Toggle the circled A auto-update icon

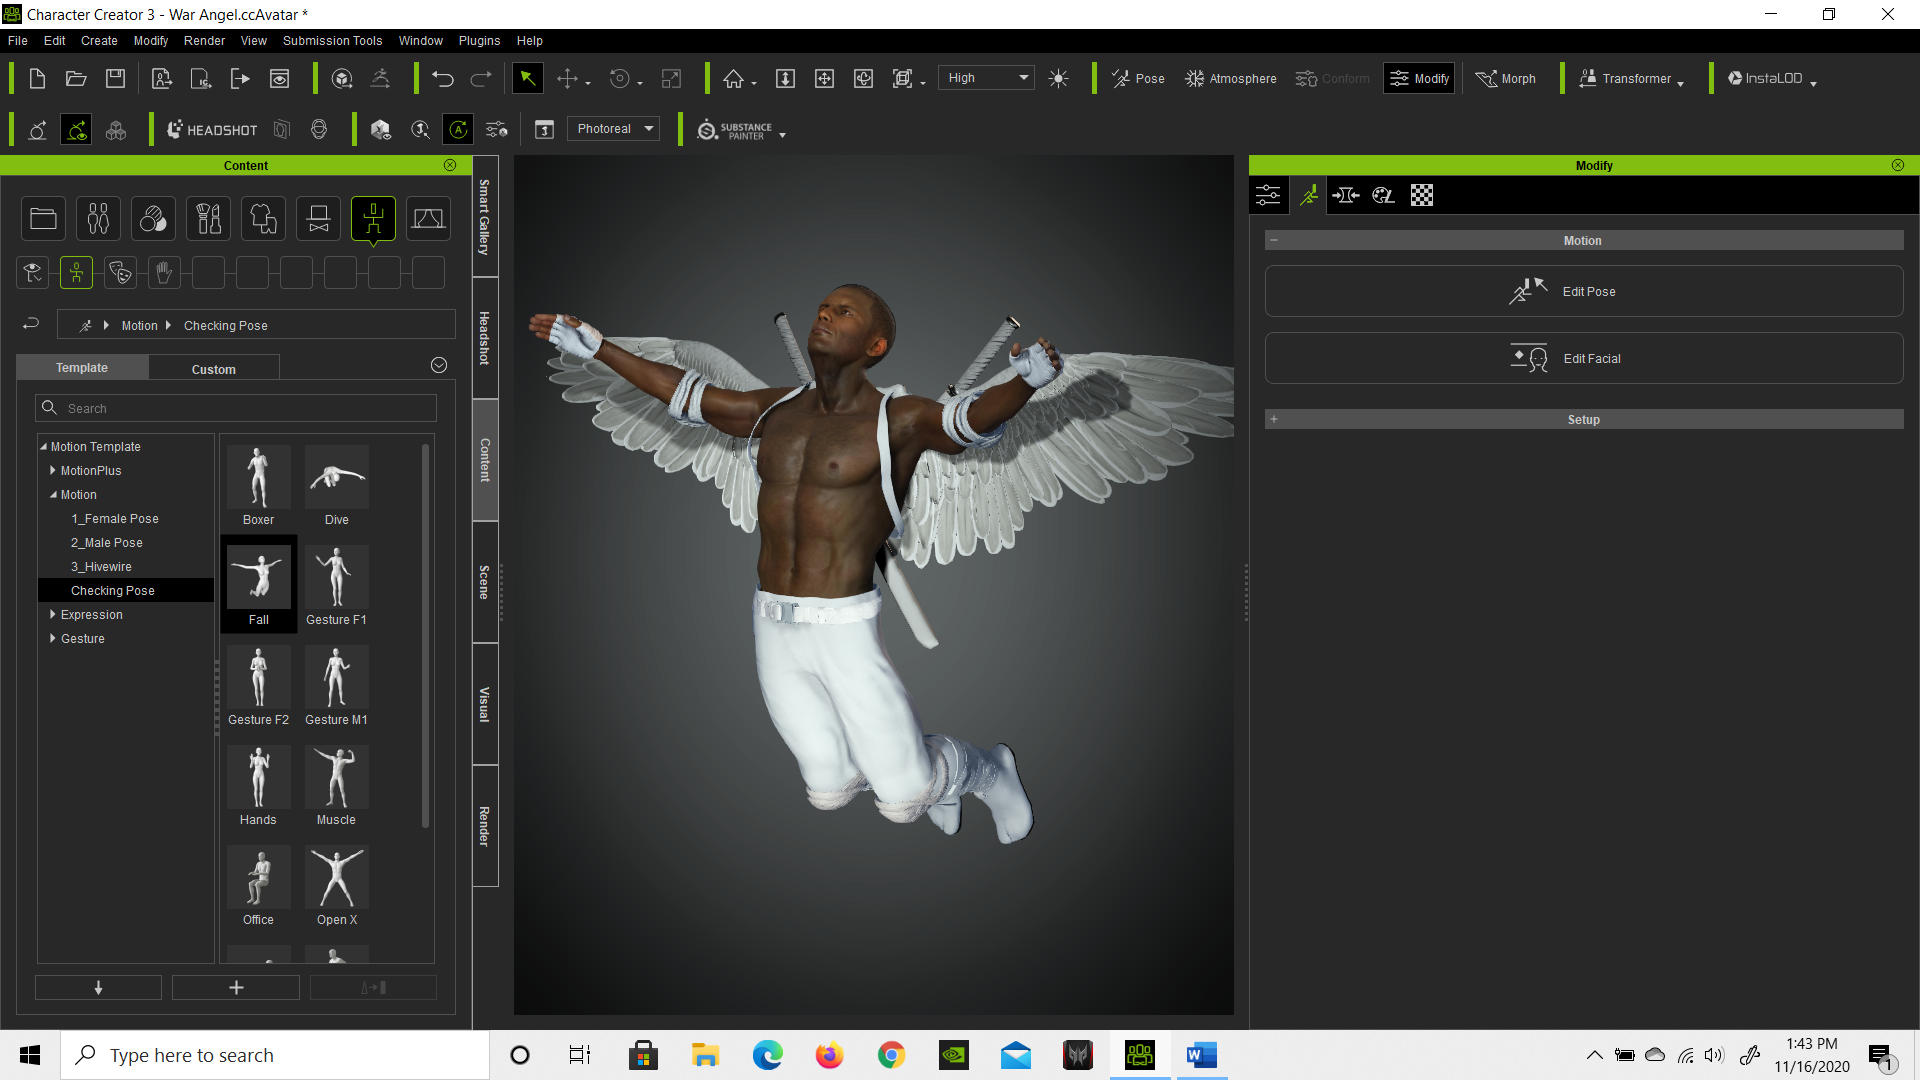[x=458, y=130]
